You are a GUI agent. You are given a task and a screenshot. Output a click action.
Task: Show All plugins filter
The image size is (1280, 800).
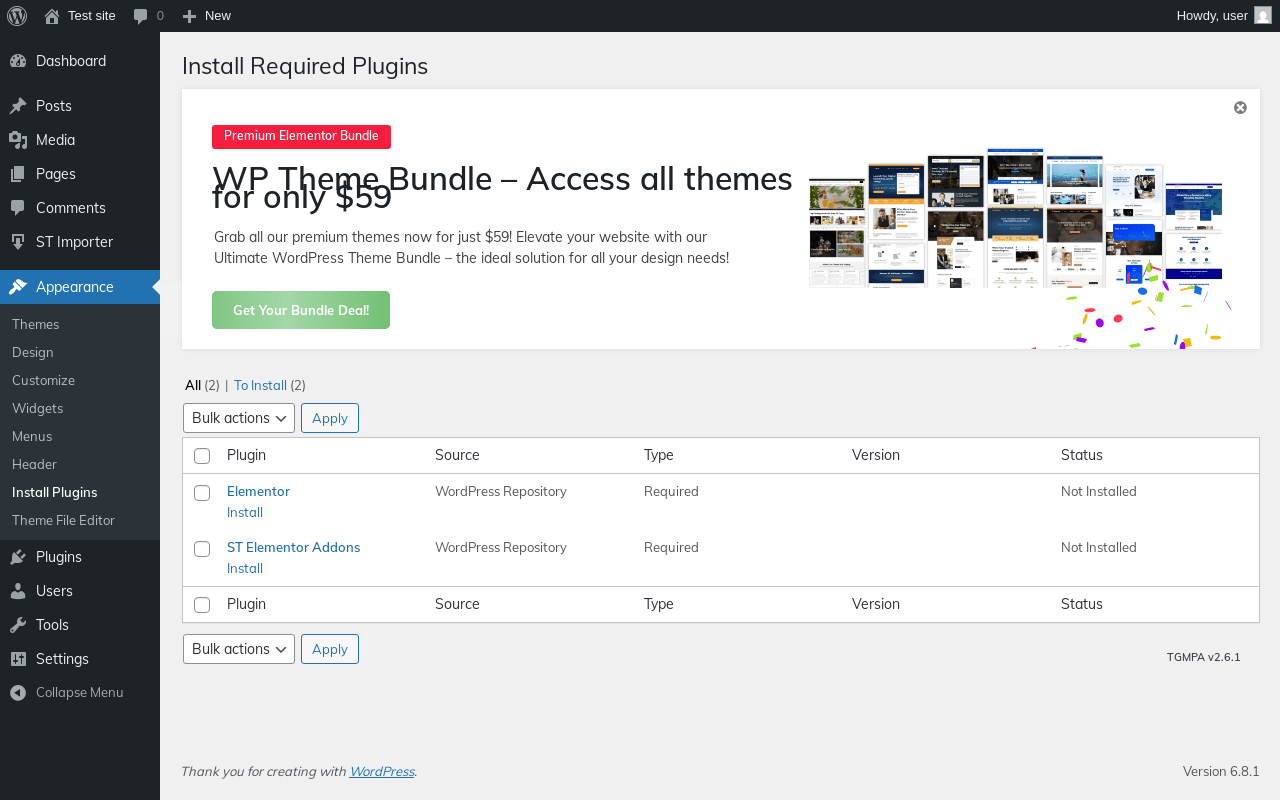193,385
